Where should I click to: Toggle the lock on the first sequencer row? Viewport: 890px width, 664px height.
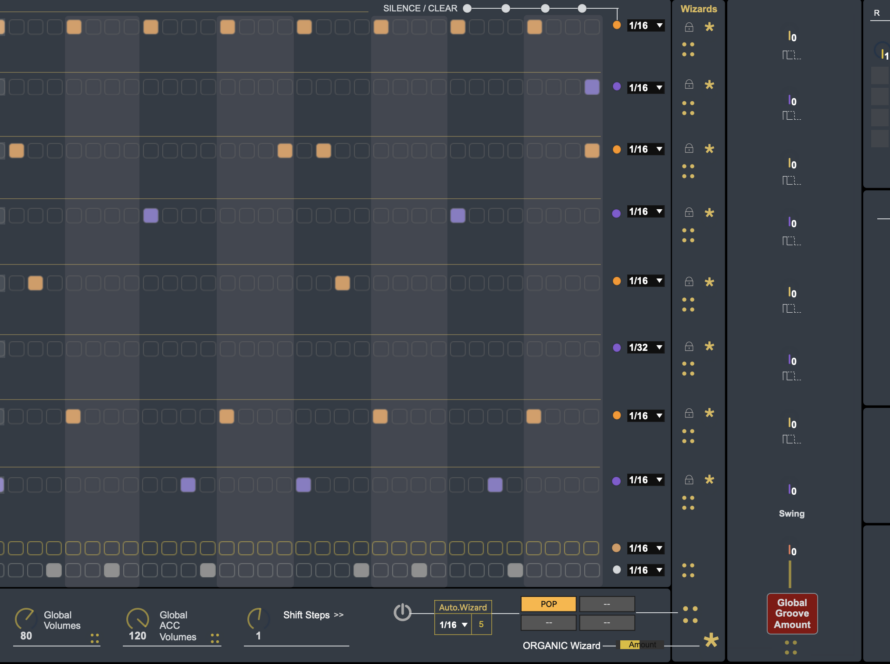[x=688, y=28]
